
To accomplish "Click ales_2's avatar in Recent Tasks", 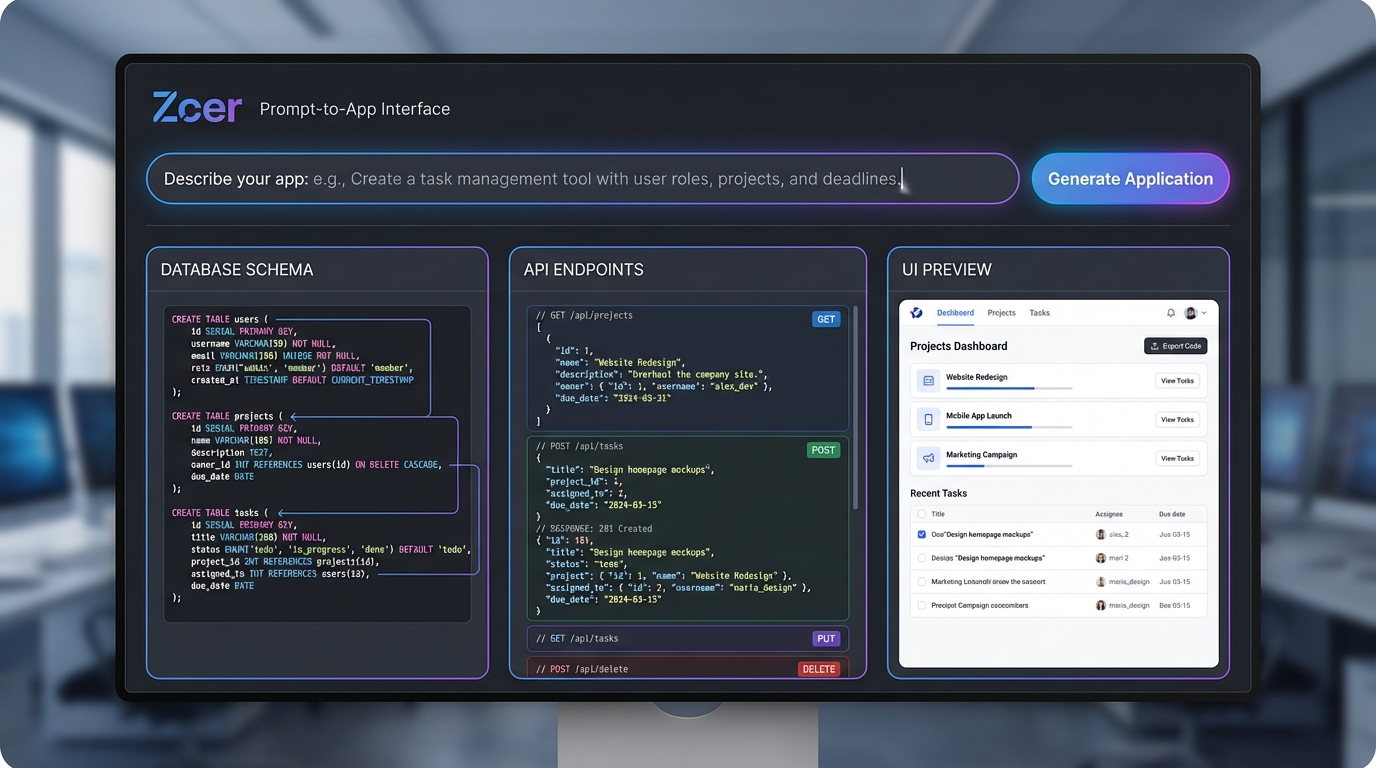I will pos(1100,534).
